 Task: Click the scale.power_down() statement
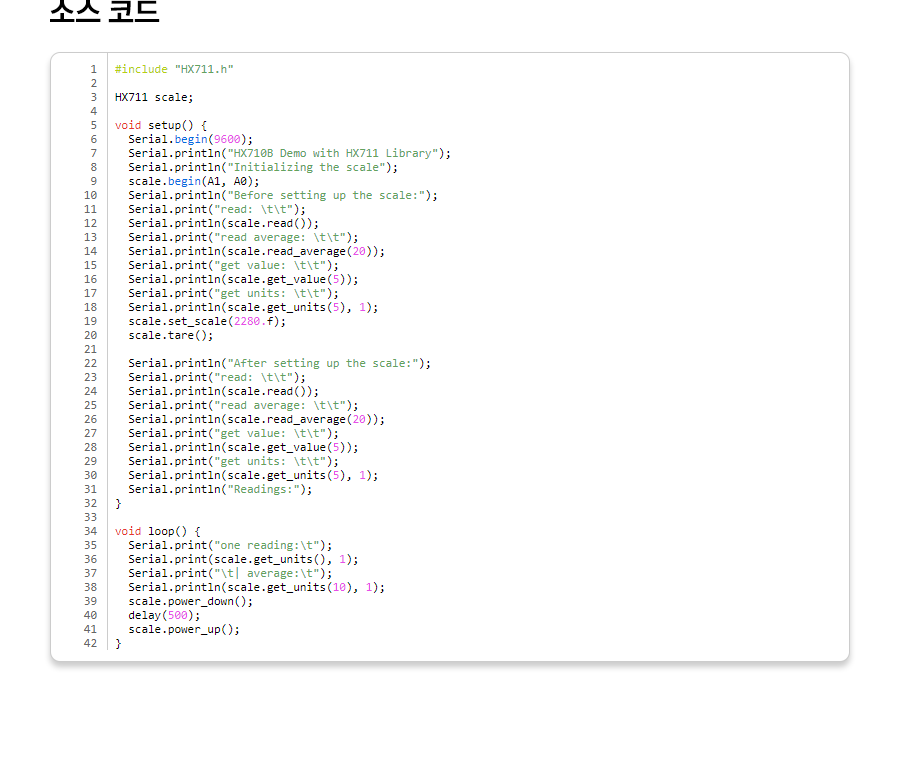(190, 601)
